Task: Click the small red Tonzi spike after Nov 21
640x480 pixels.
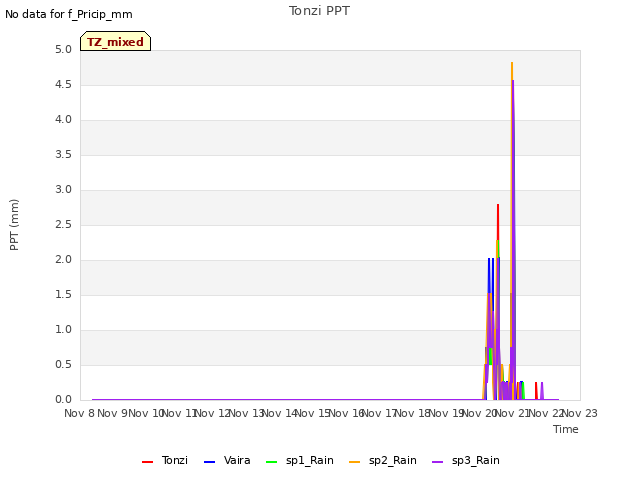Action: [536, 390]
